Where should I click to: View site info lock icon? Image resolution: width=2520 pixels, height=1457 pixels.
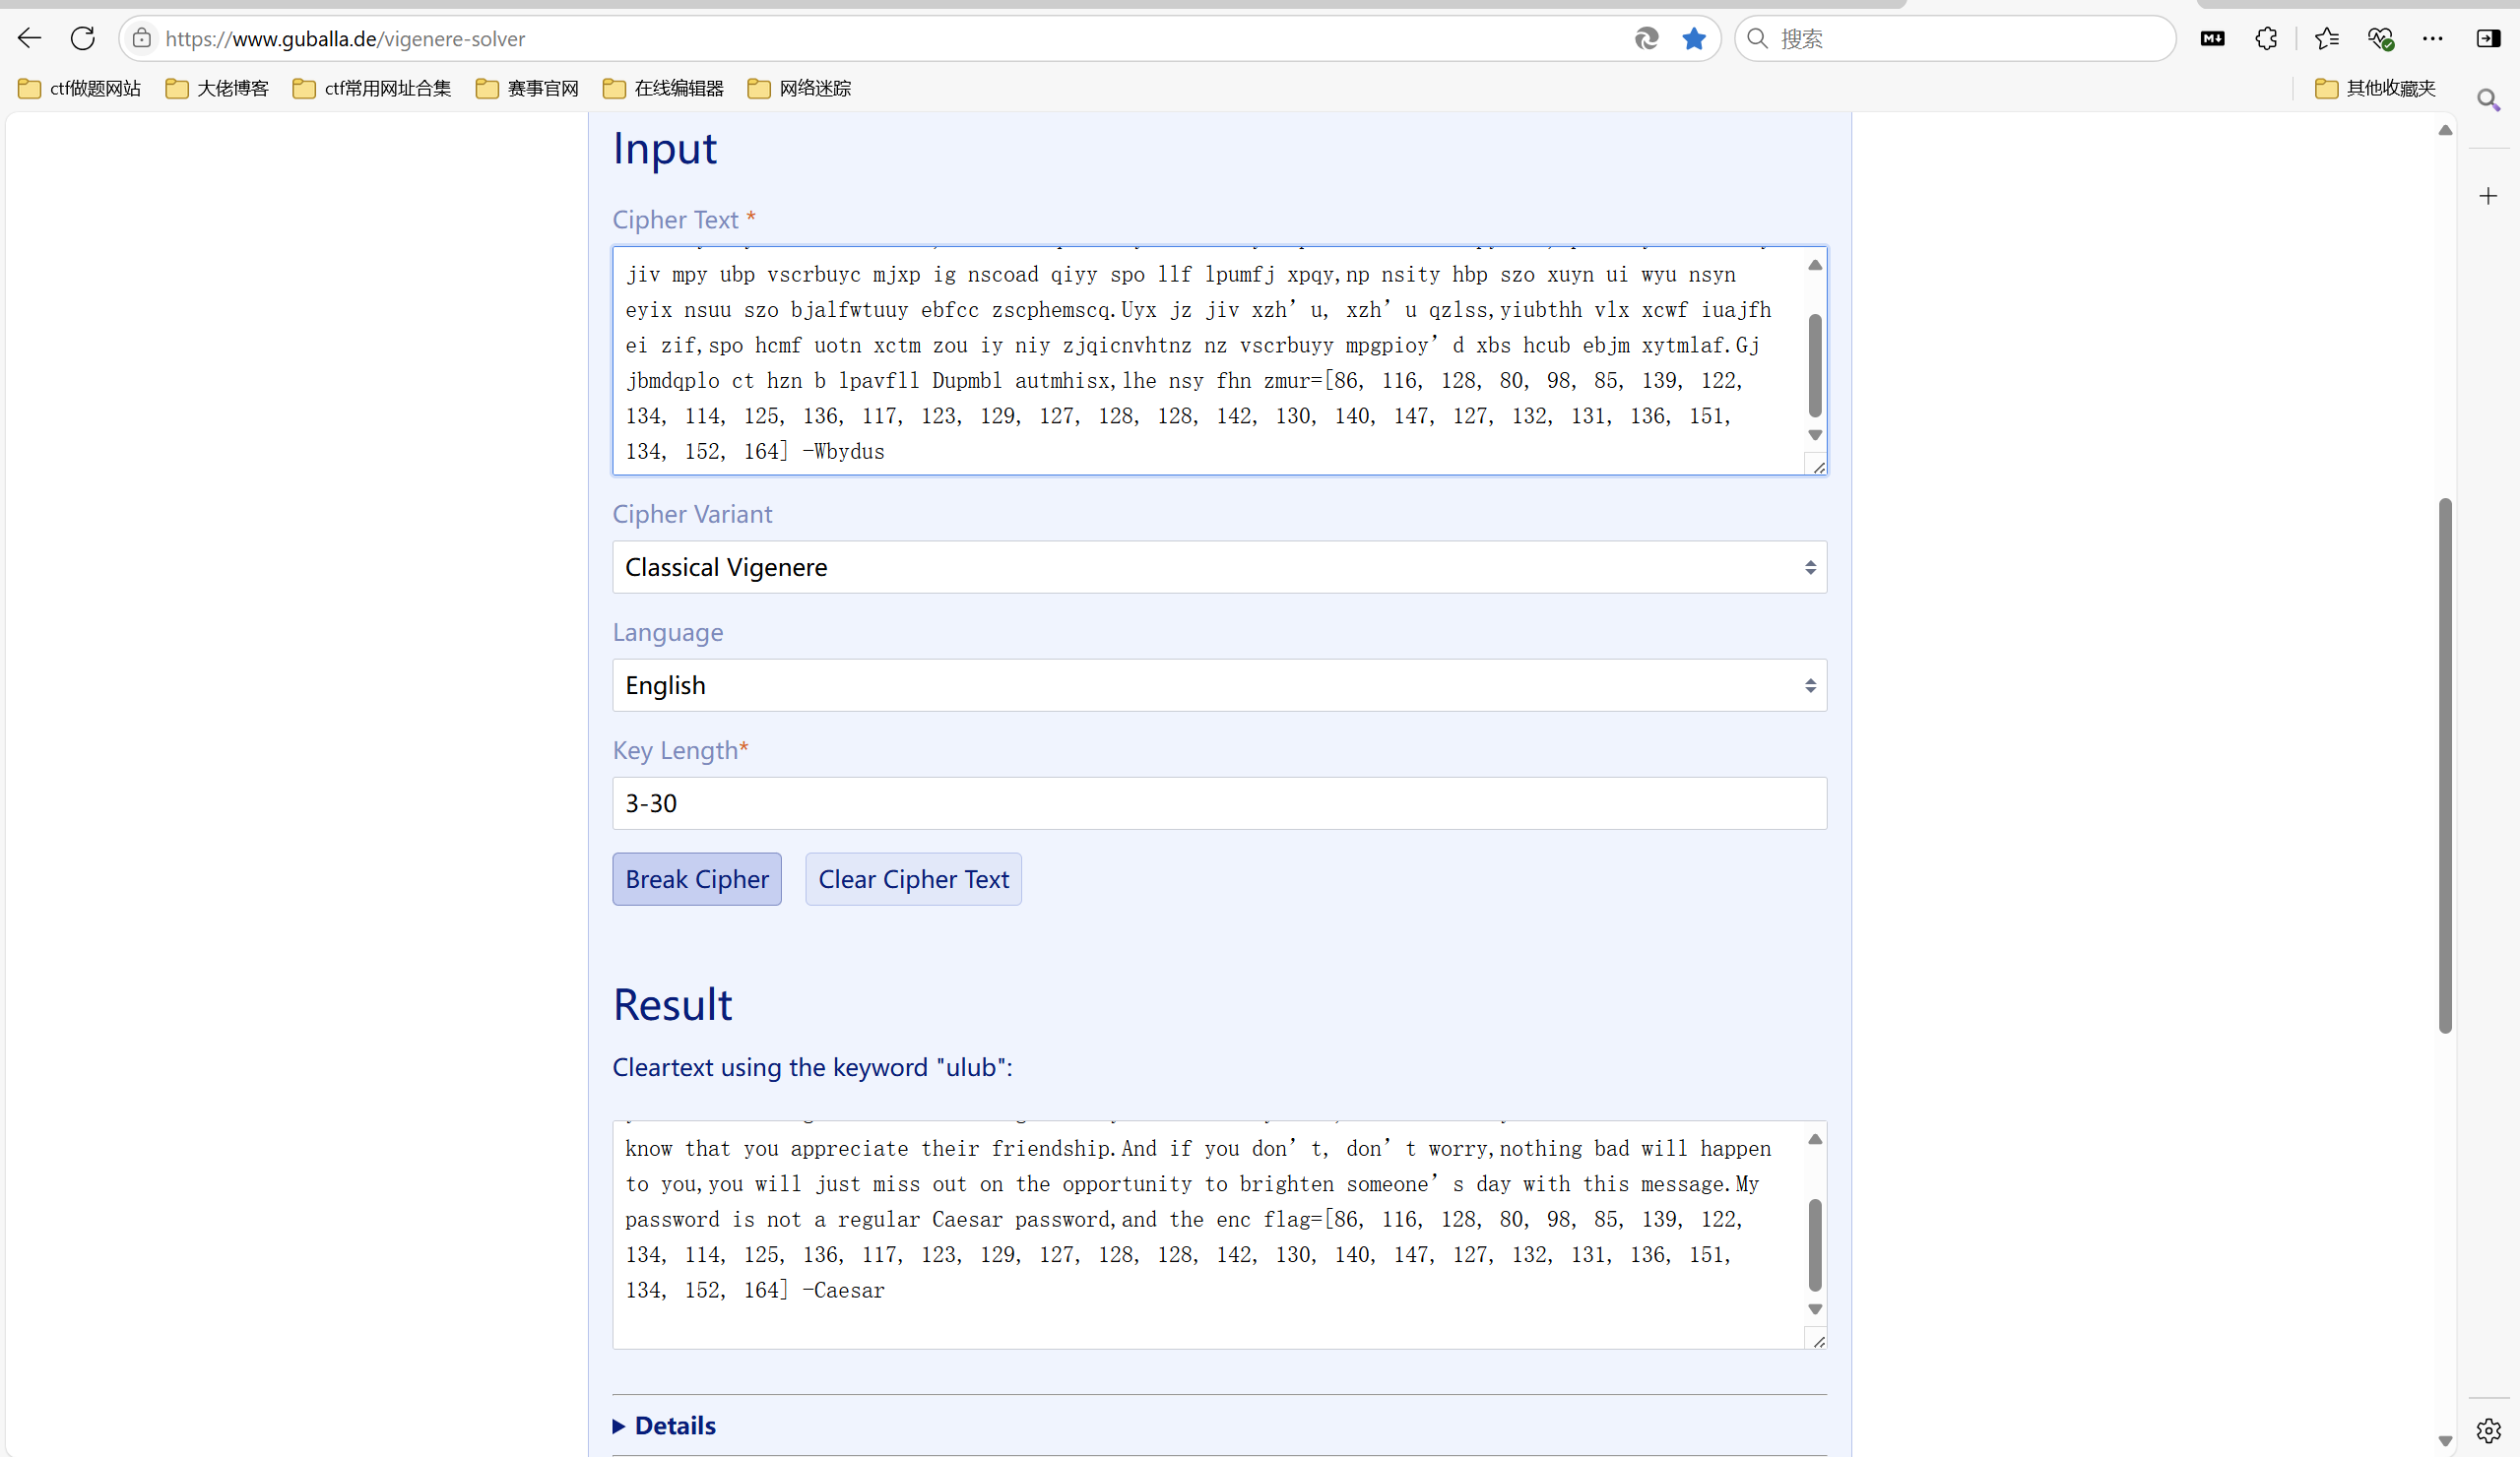pos(142,38)
